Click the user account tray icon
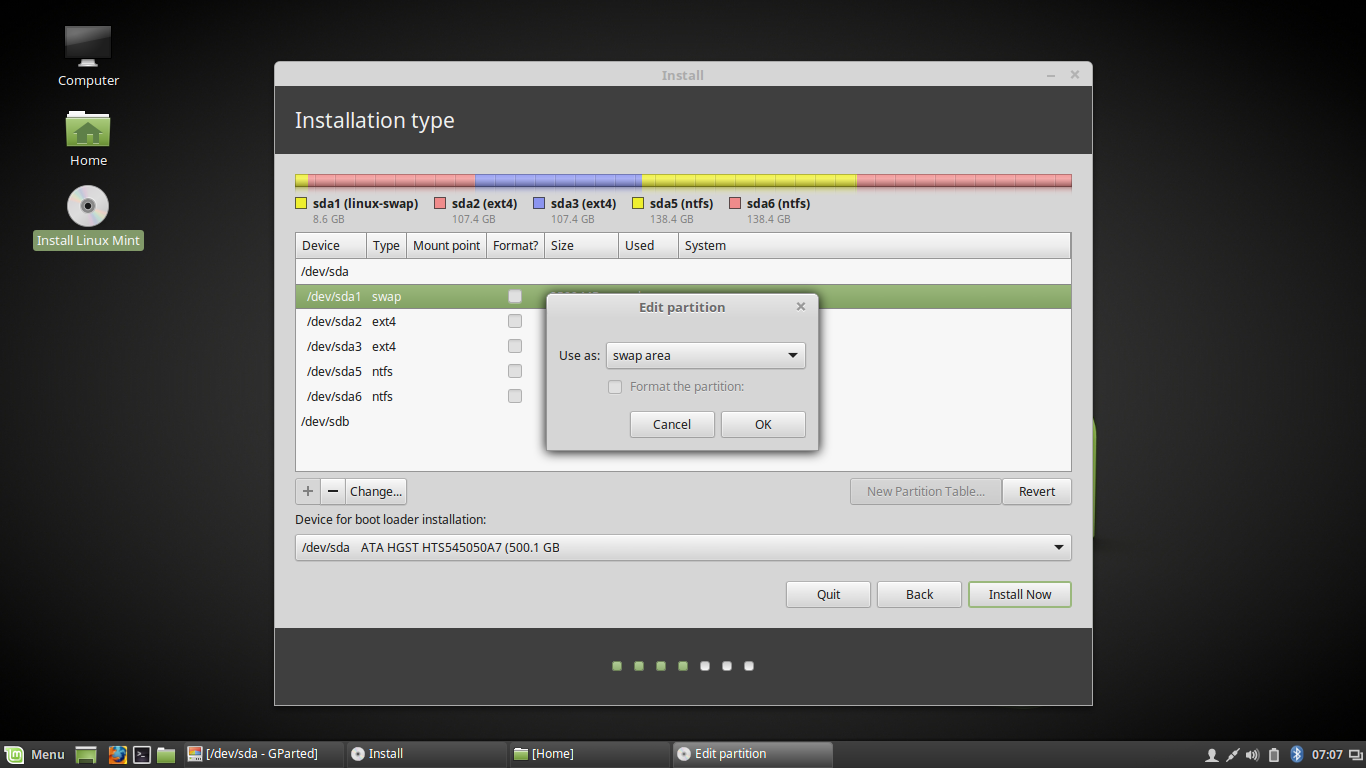 (1211, 754)
